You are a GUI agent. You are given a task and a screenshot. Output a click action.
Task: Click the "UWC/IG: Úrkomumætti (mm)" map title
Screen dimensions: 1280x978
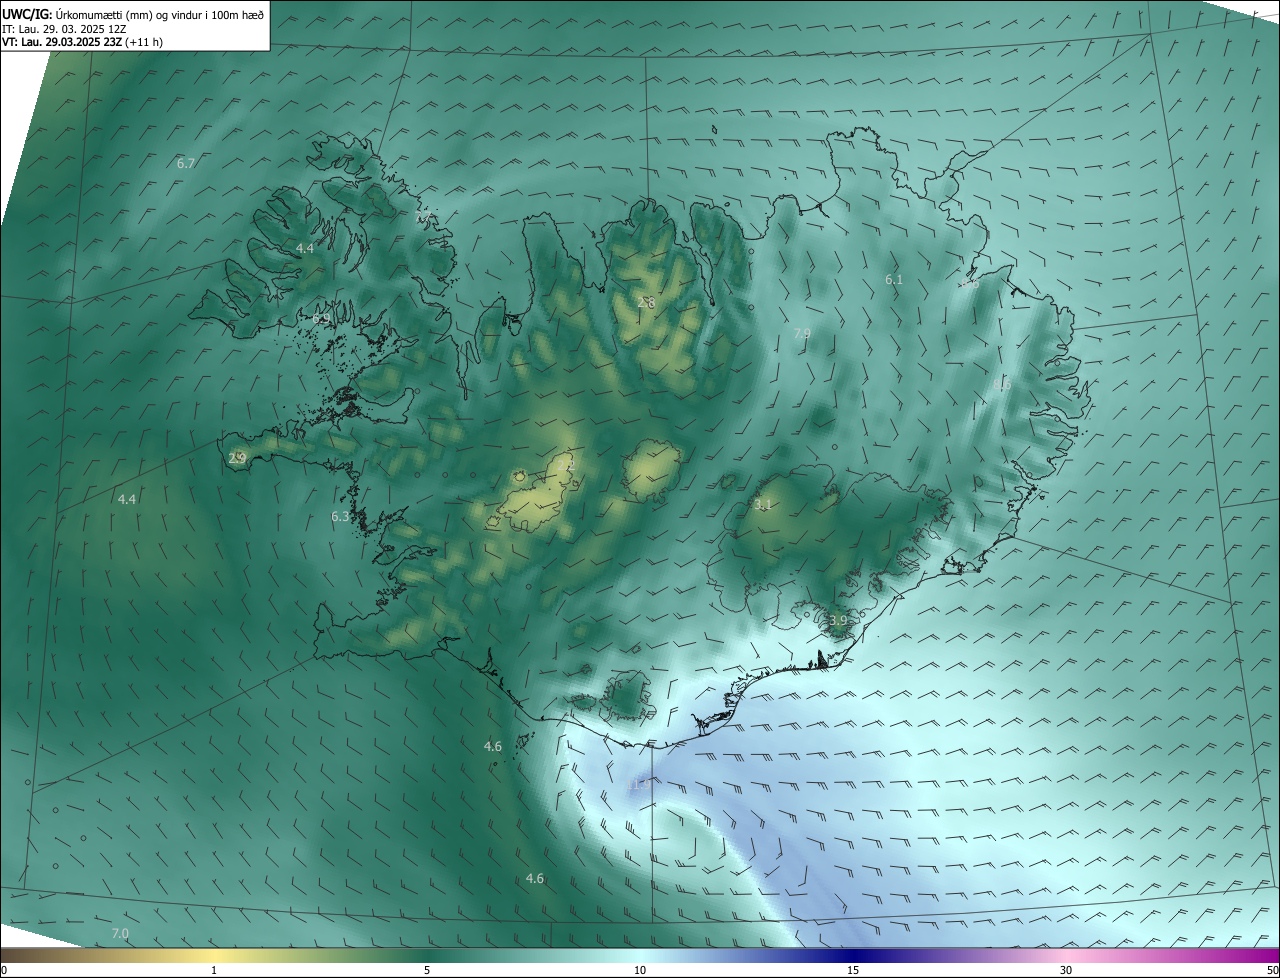pyautogui.click(x=134, y=14)
